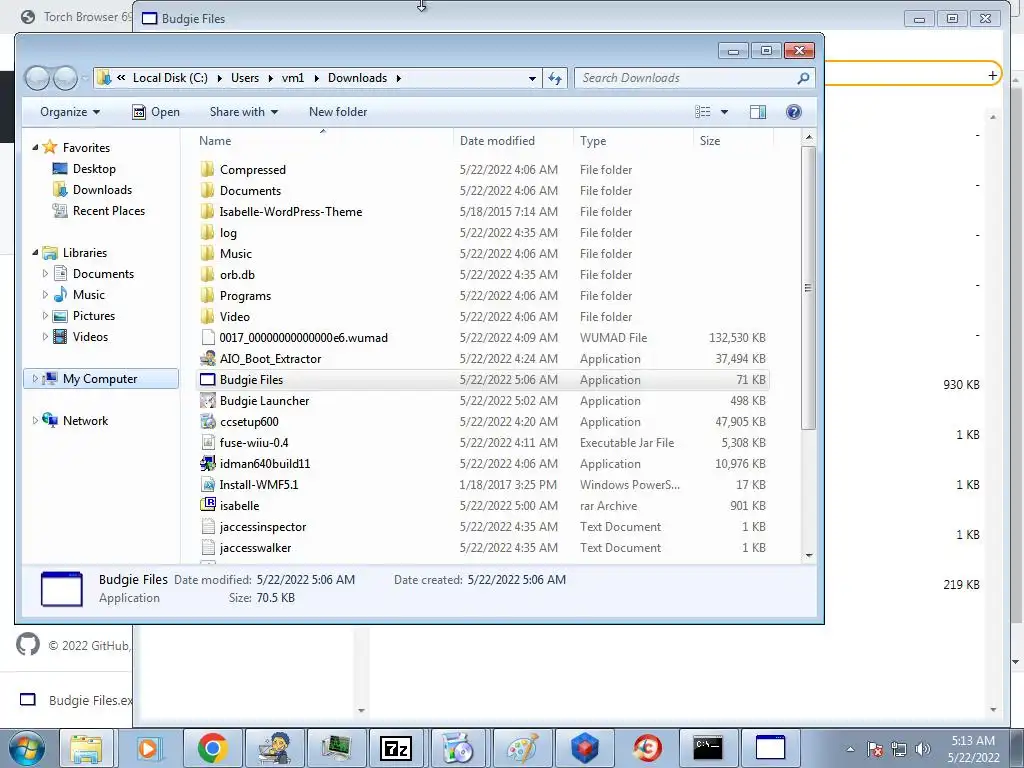Click Users in the address path
Viewport: 1024px width, 768px height.
point(245,78)
